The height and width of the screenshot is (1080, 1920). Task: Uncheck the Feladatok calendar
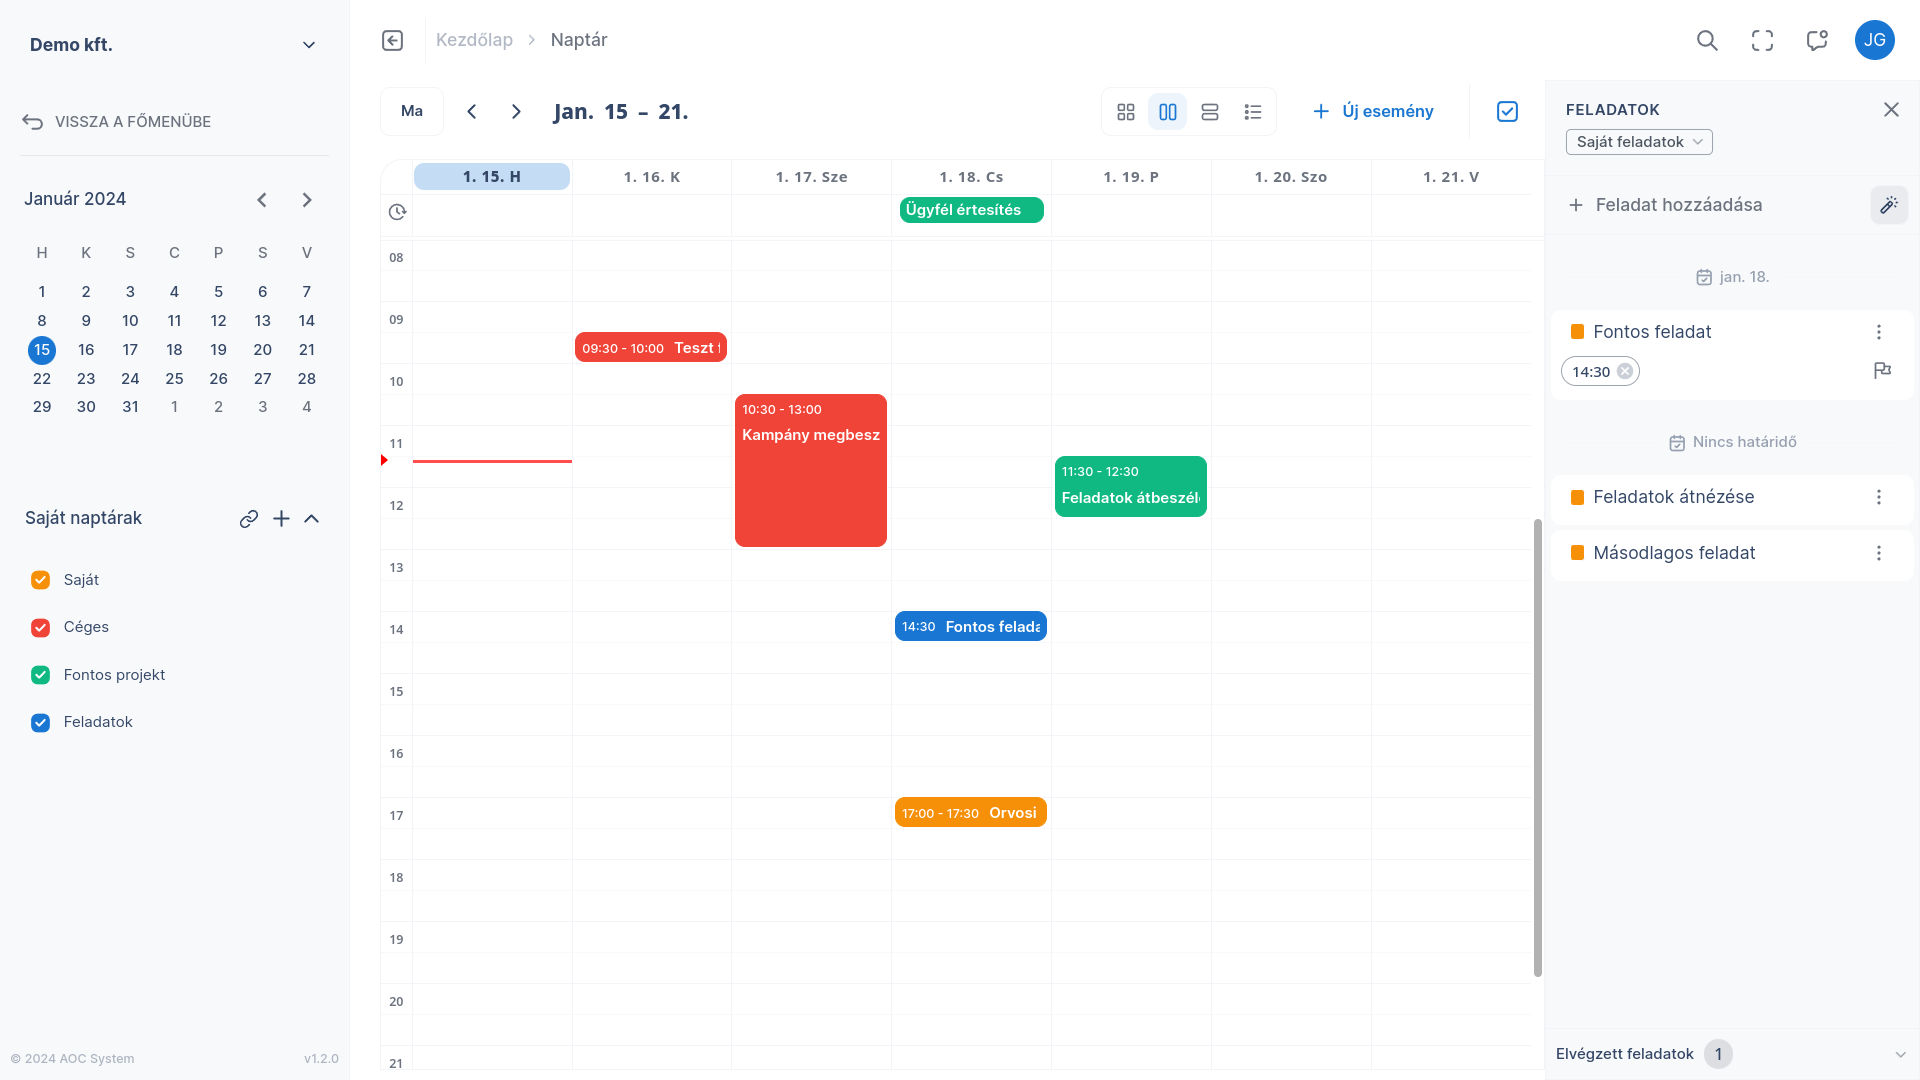[x=40, y=722]
